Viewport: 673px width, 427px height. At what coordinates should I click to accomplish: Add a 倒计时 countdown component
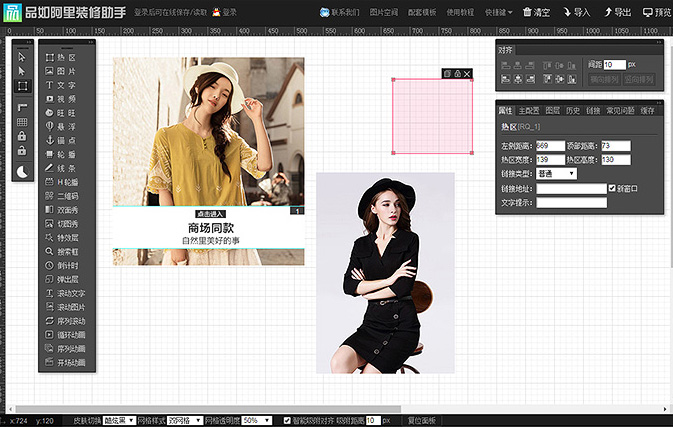pos(62,266)
